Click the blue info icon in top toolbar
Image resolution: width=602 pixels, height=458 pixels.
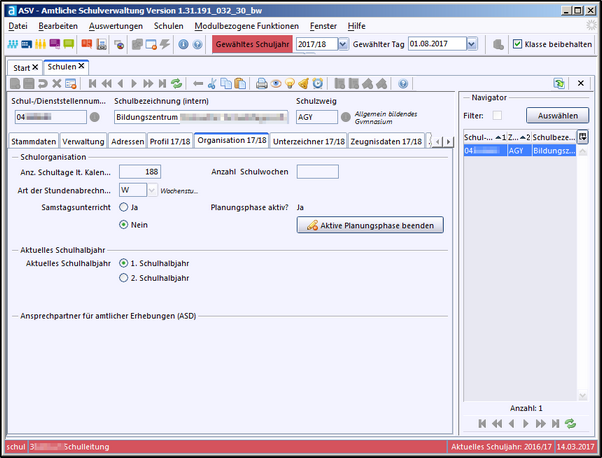click(183, 44)
